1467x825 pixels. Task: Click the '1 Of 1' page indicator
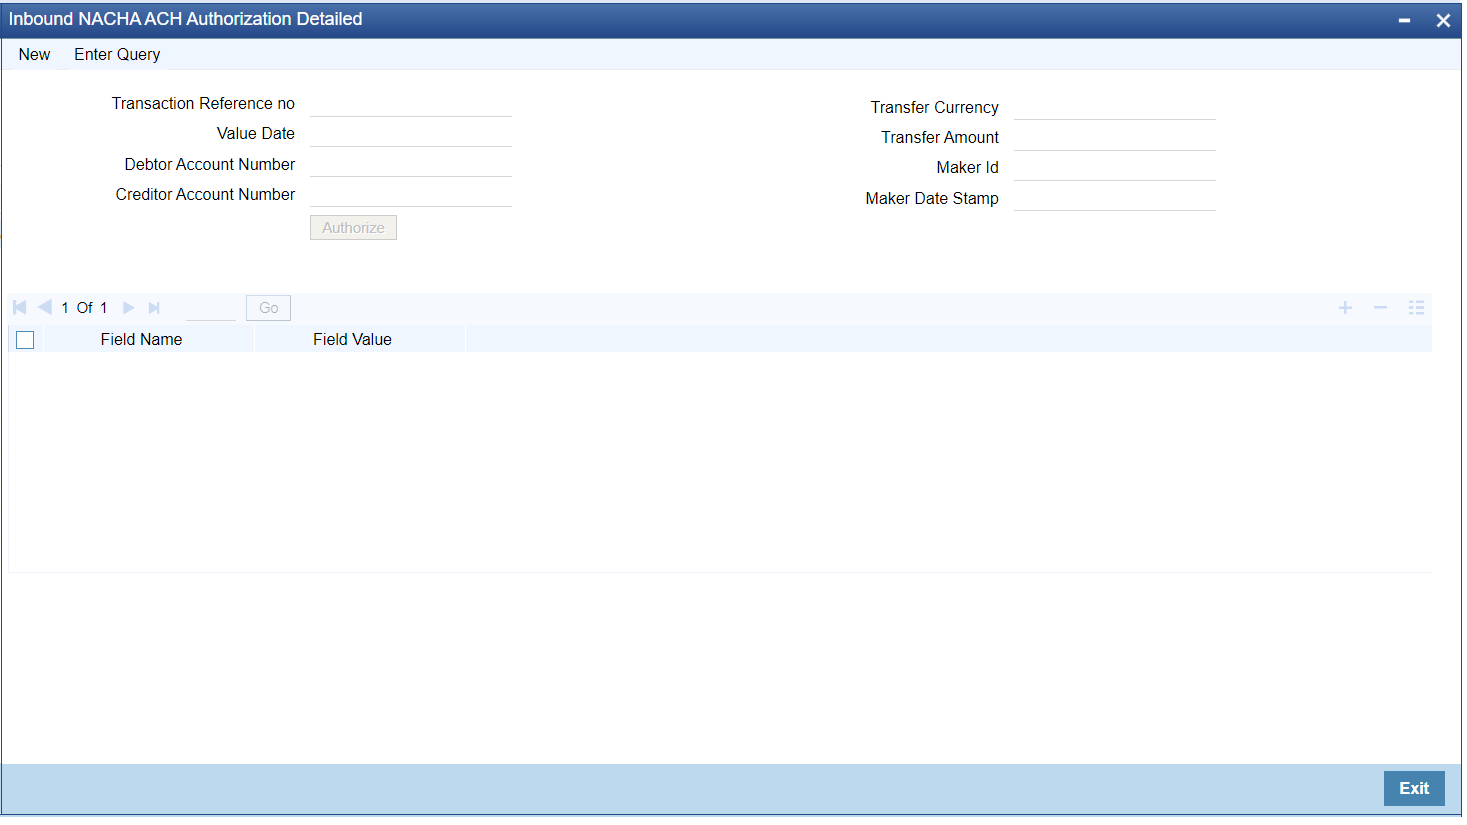pos(84,308)
